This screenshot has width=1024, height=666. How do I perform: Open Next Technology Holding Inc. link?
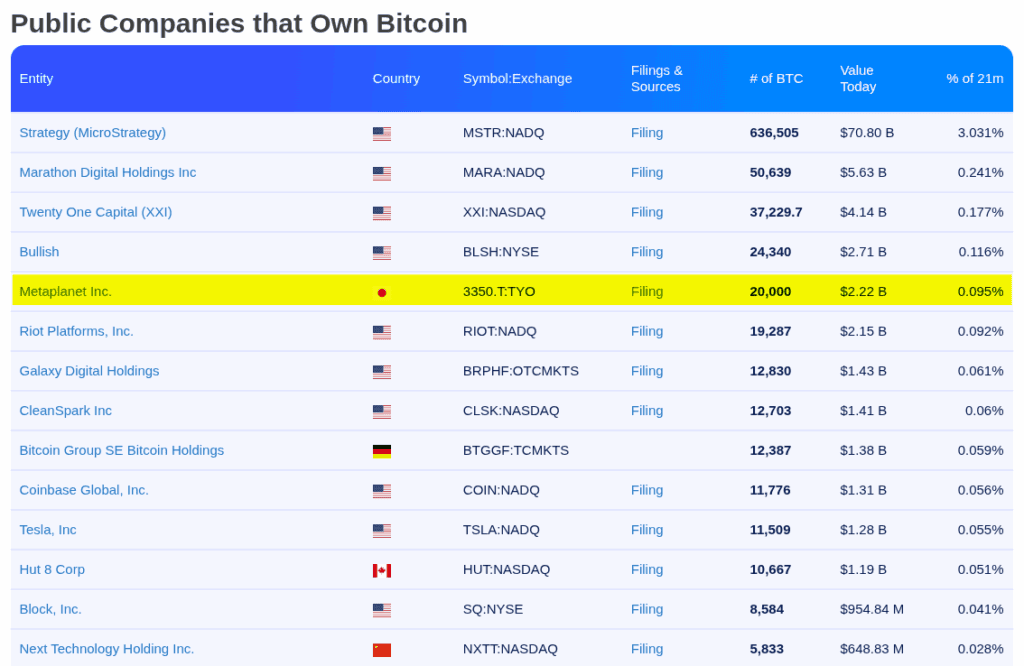(x=106, y=649)
